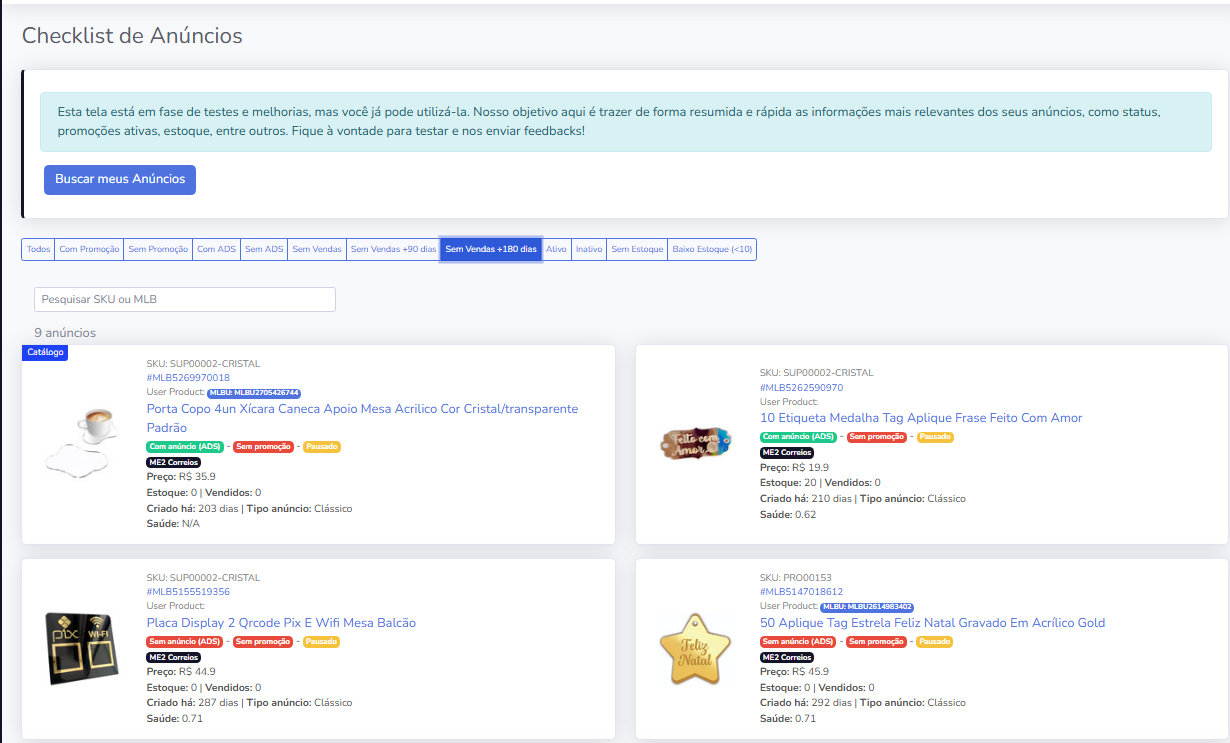Open Placa Display 2 Qrcode Pix listing
Screen dimensions: 1230x743
coord(281,623)
